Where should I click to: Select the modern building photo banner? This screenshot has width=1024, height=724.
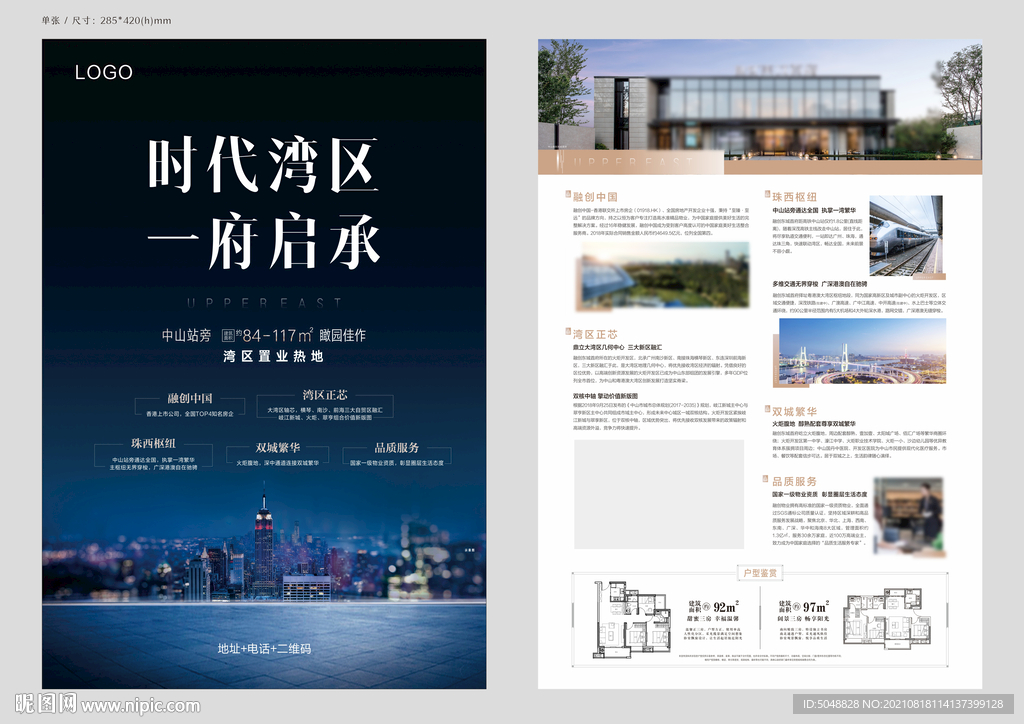point(760,105)
